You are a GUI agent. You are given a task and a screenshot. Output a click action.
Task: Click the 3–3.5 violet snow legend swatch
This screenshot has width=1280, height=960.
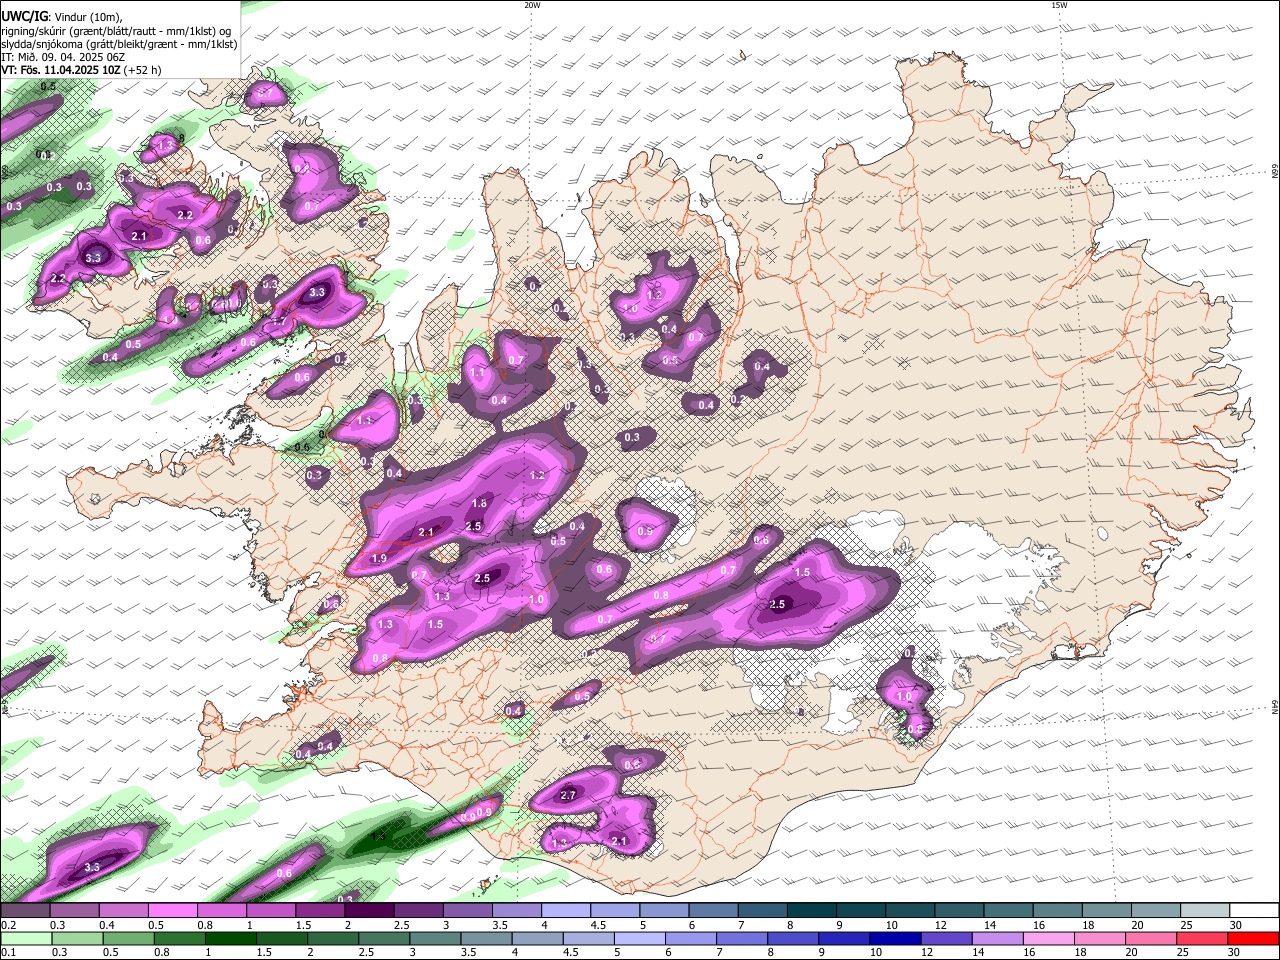pyautogui.click(x=469, y=911)
